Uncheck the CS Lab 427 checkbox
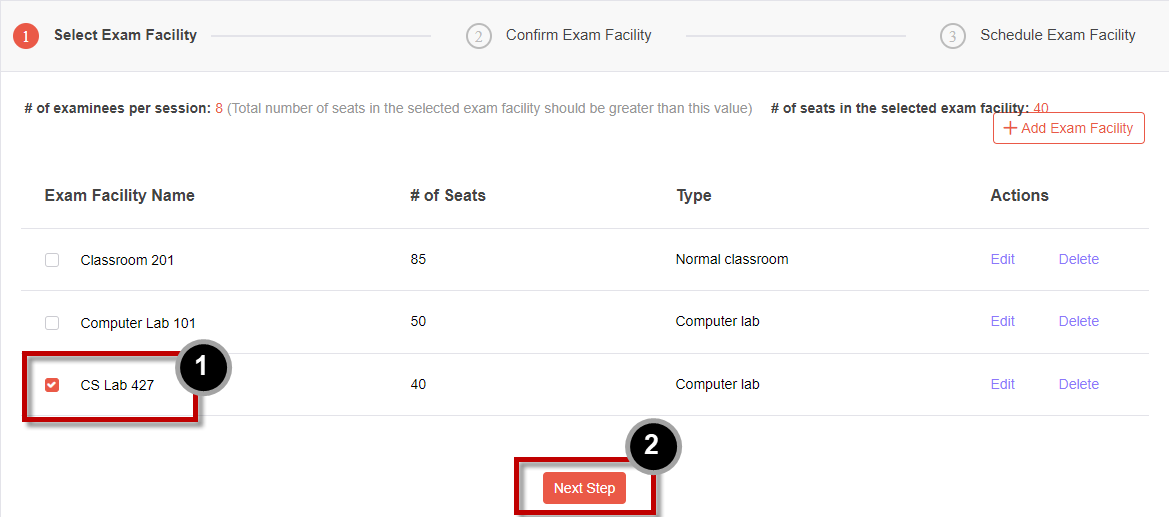Screen dimensions: 1169x517 pos(52,385)
